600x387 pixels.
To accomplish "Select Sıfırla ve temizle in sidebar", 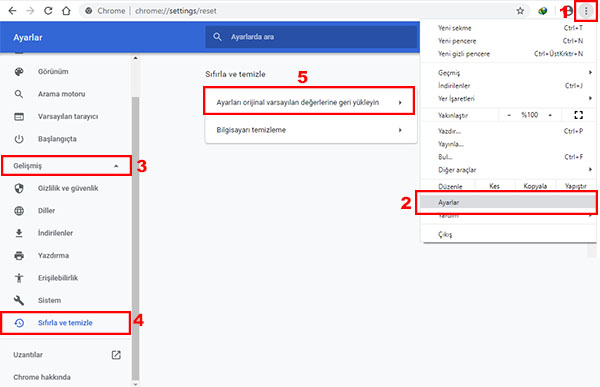I will (66, 323).
